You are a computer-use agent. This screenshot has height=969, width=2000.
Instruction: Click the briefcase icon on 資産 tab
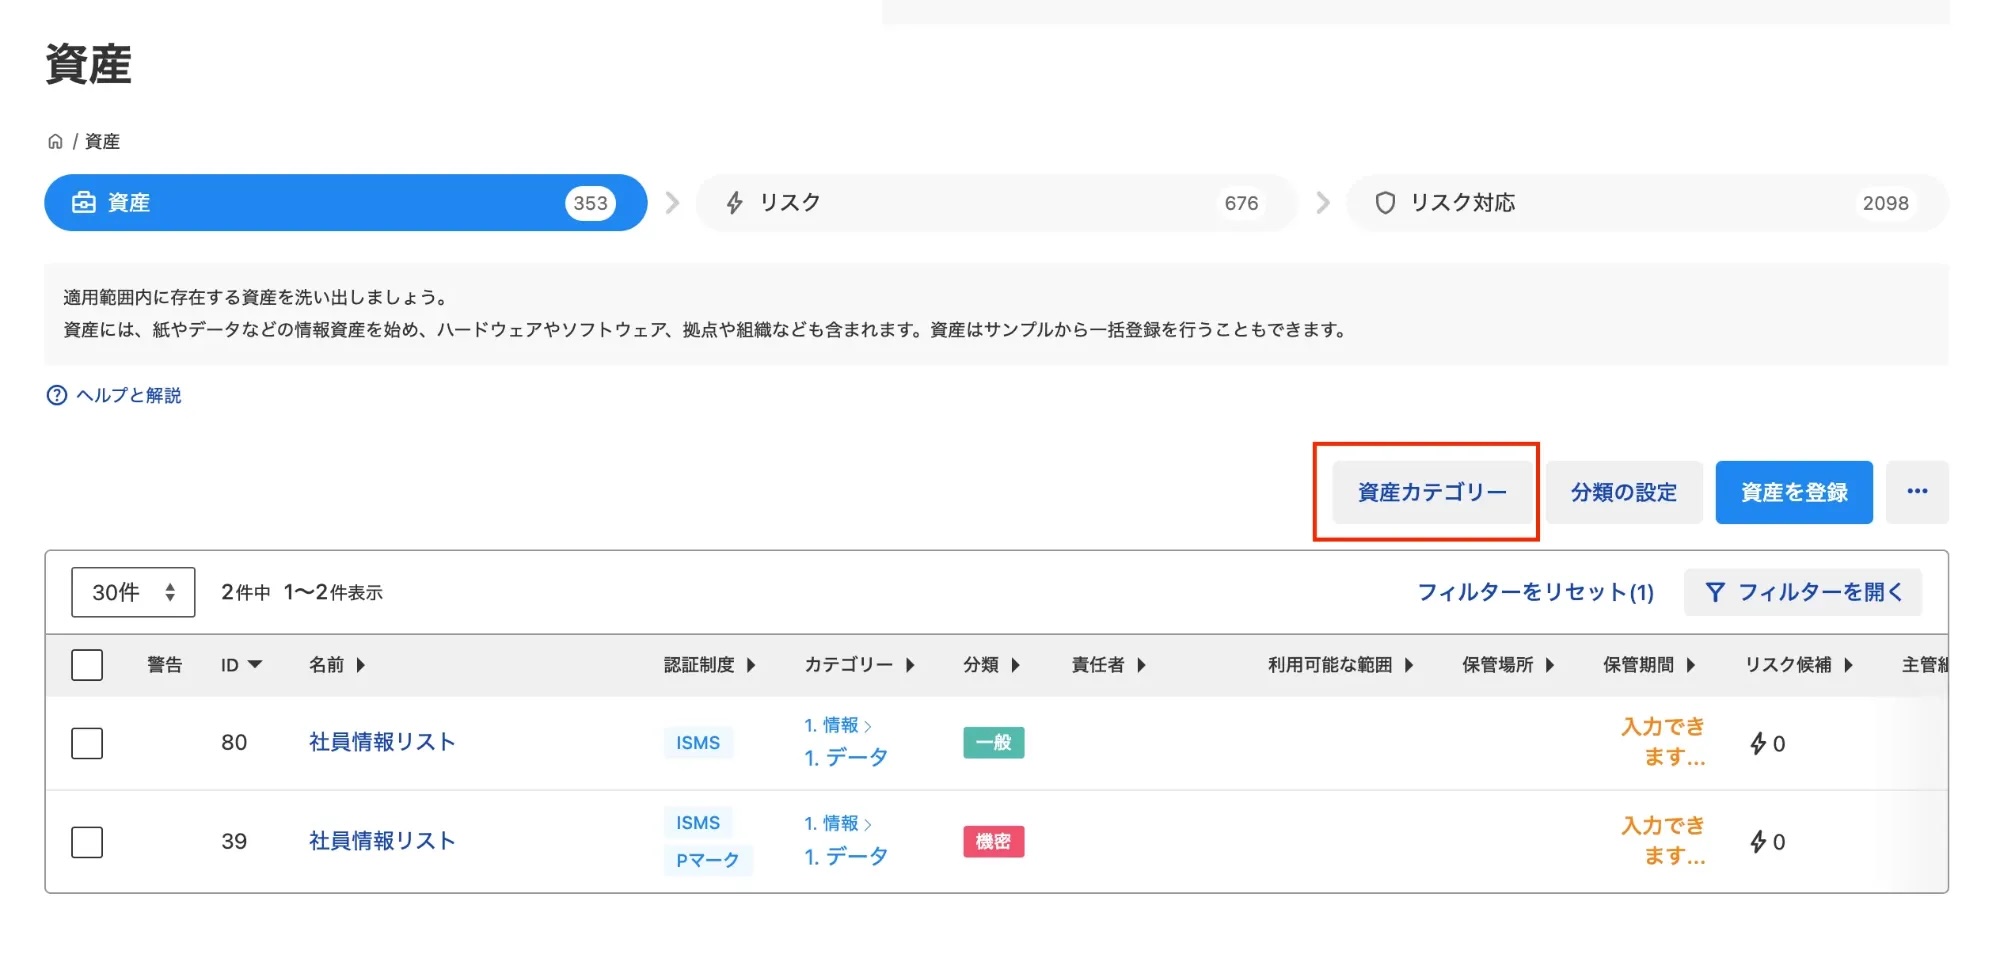coord(84,203)
